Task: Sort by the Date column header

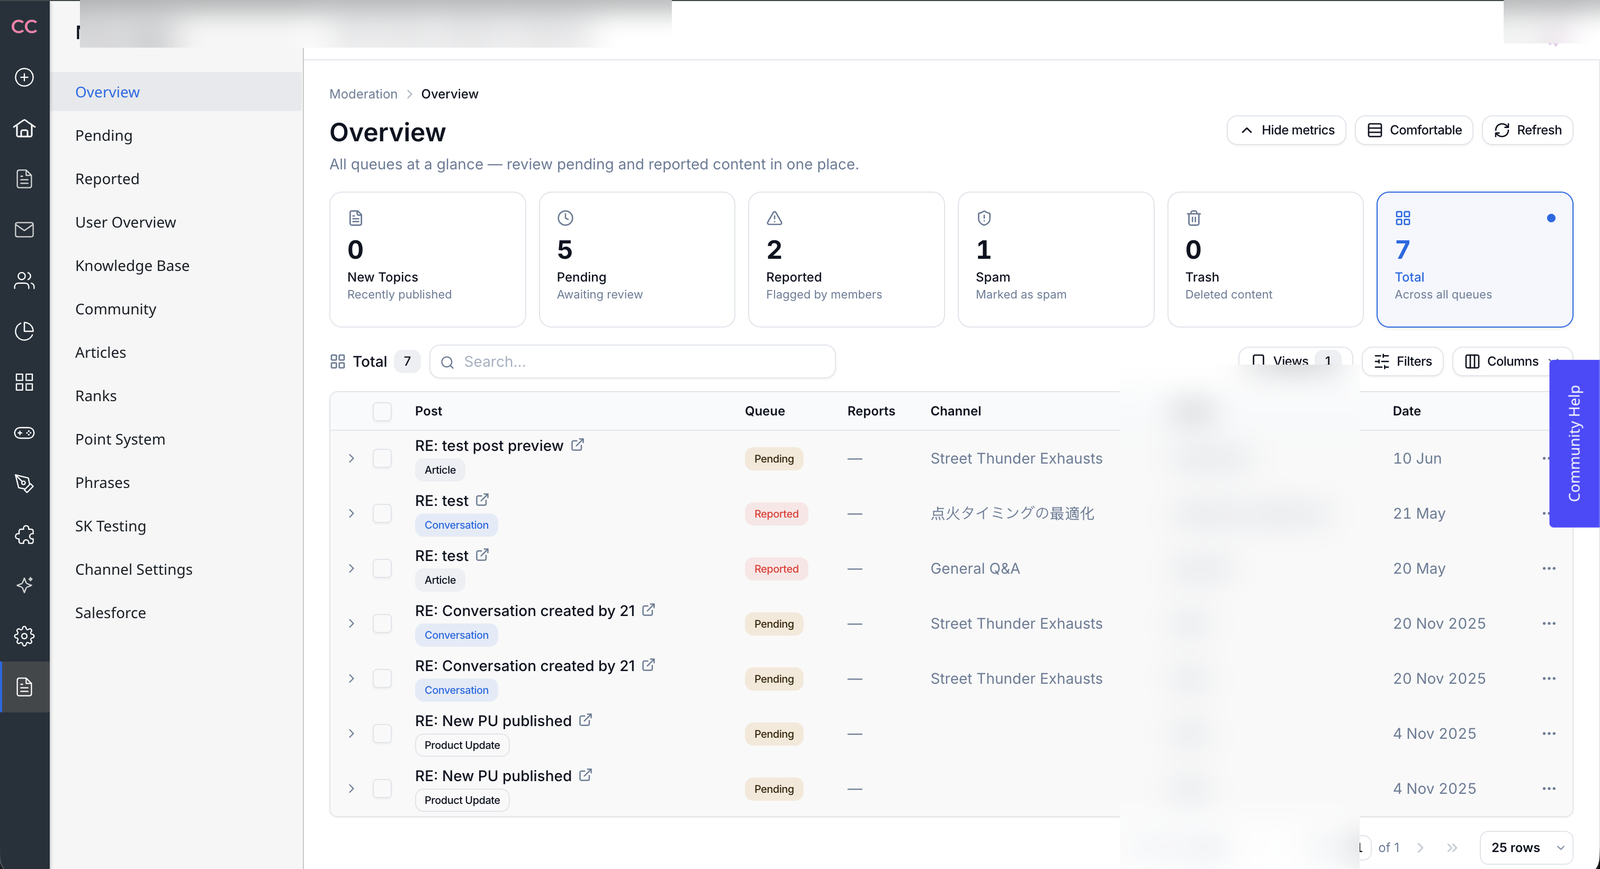Action: pyautogui.click(x=1406, y=411)
